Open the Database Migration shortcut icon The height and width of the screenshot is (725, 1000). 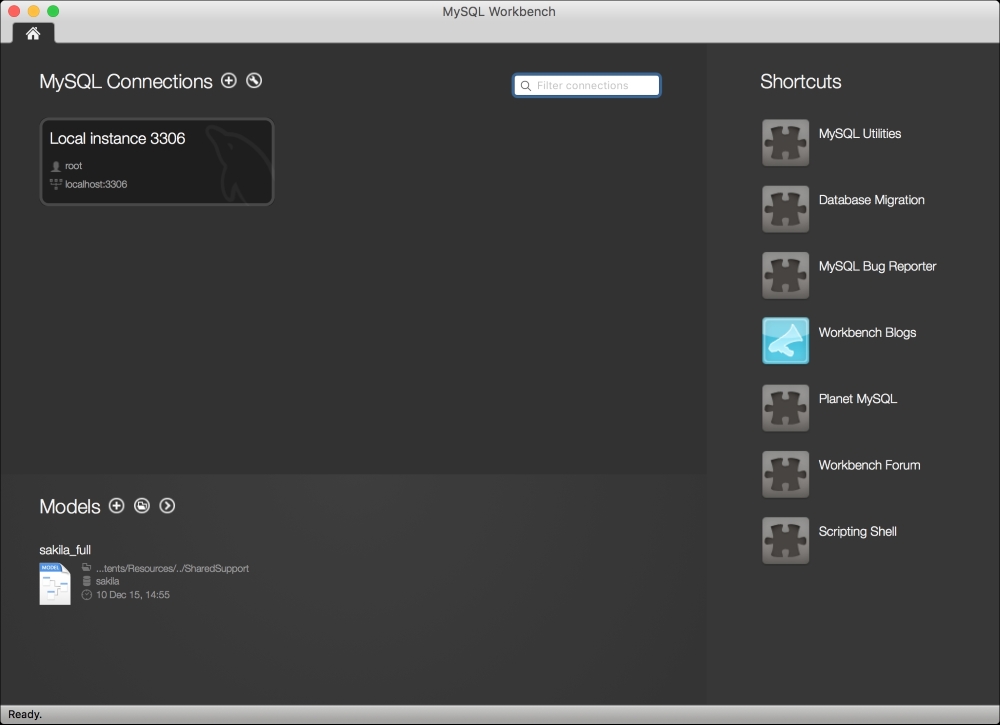(786, 209)
